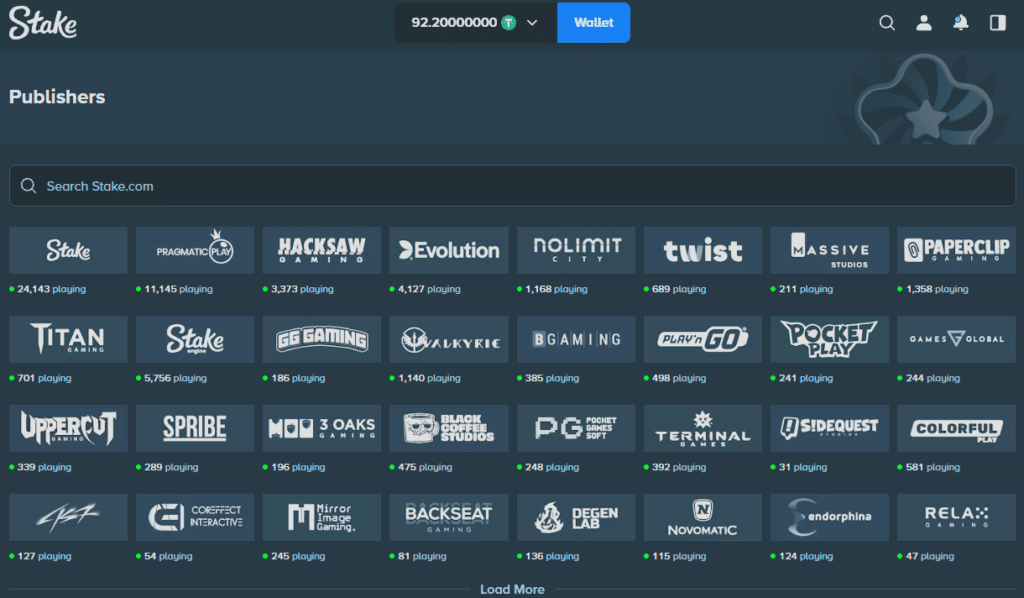Click '47 playing' text

tap(930, 556)
